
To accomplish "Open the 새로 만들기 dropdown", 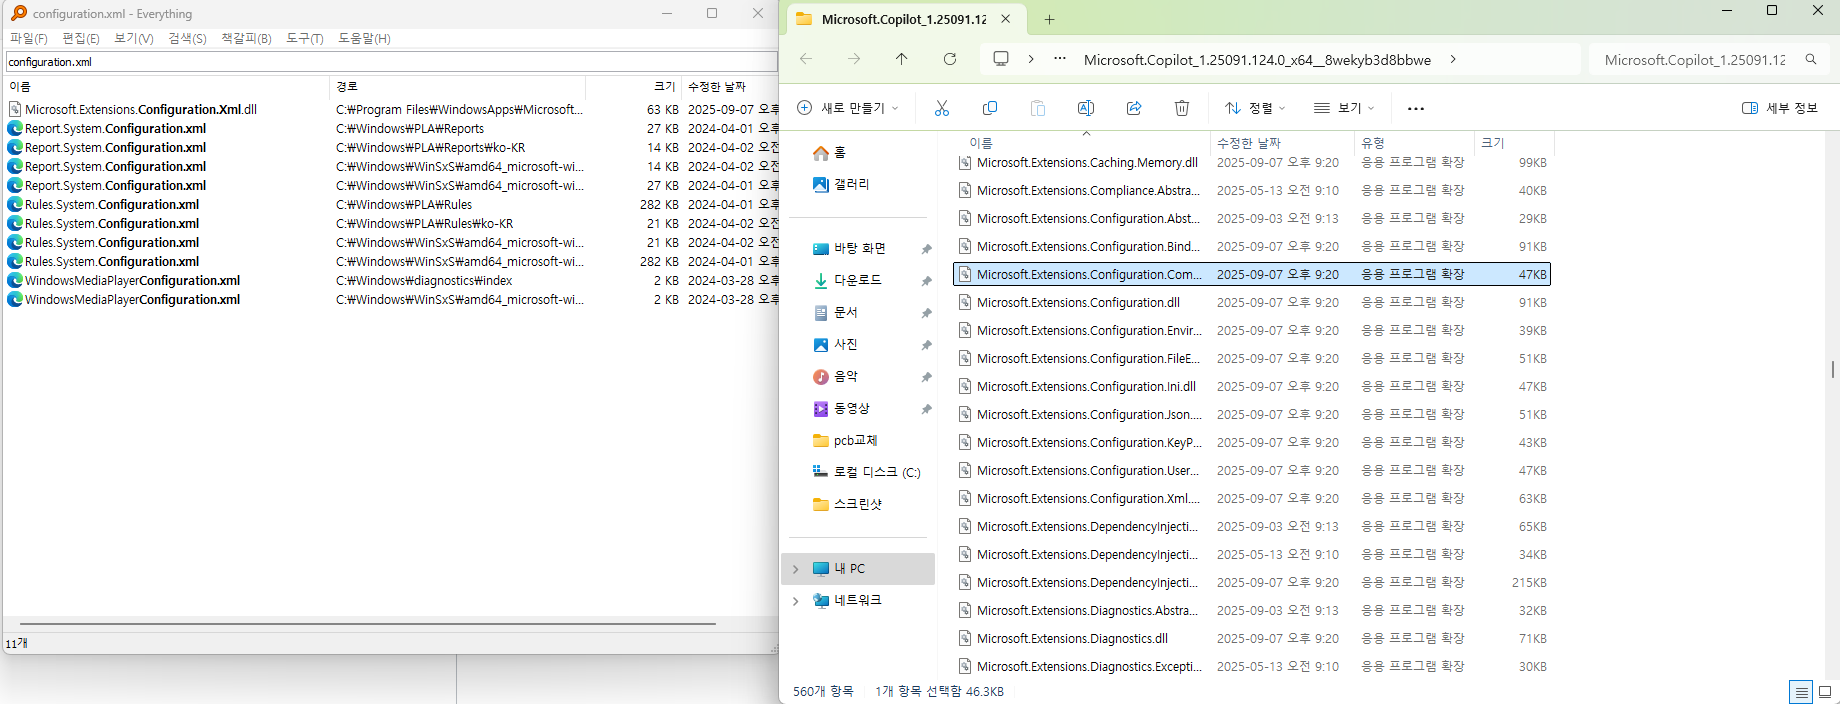I will point(848,108).
